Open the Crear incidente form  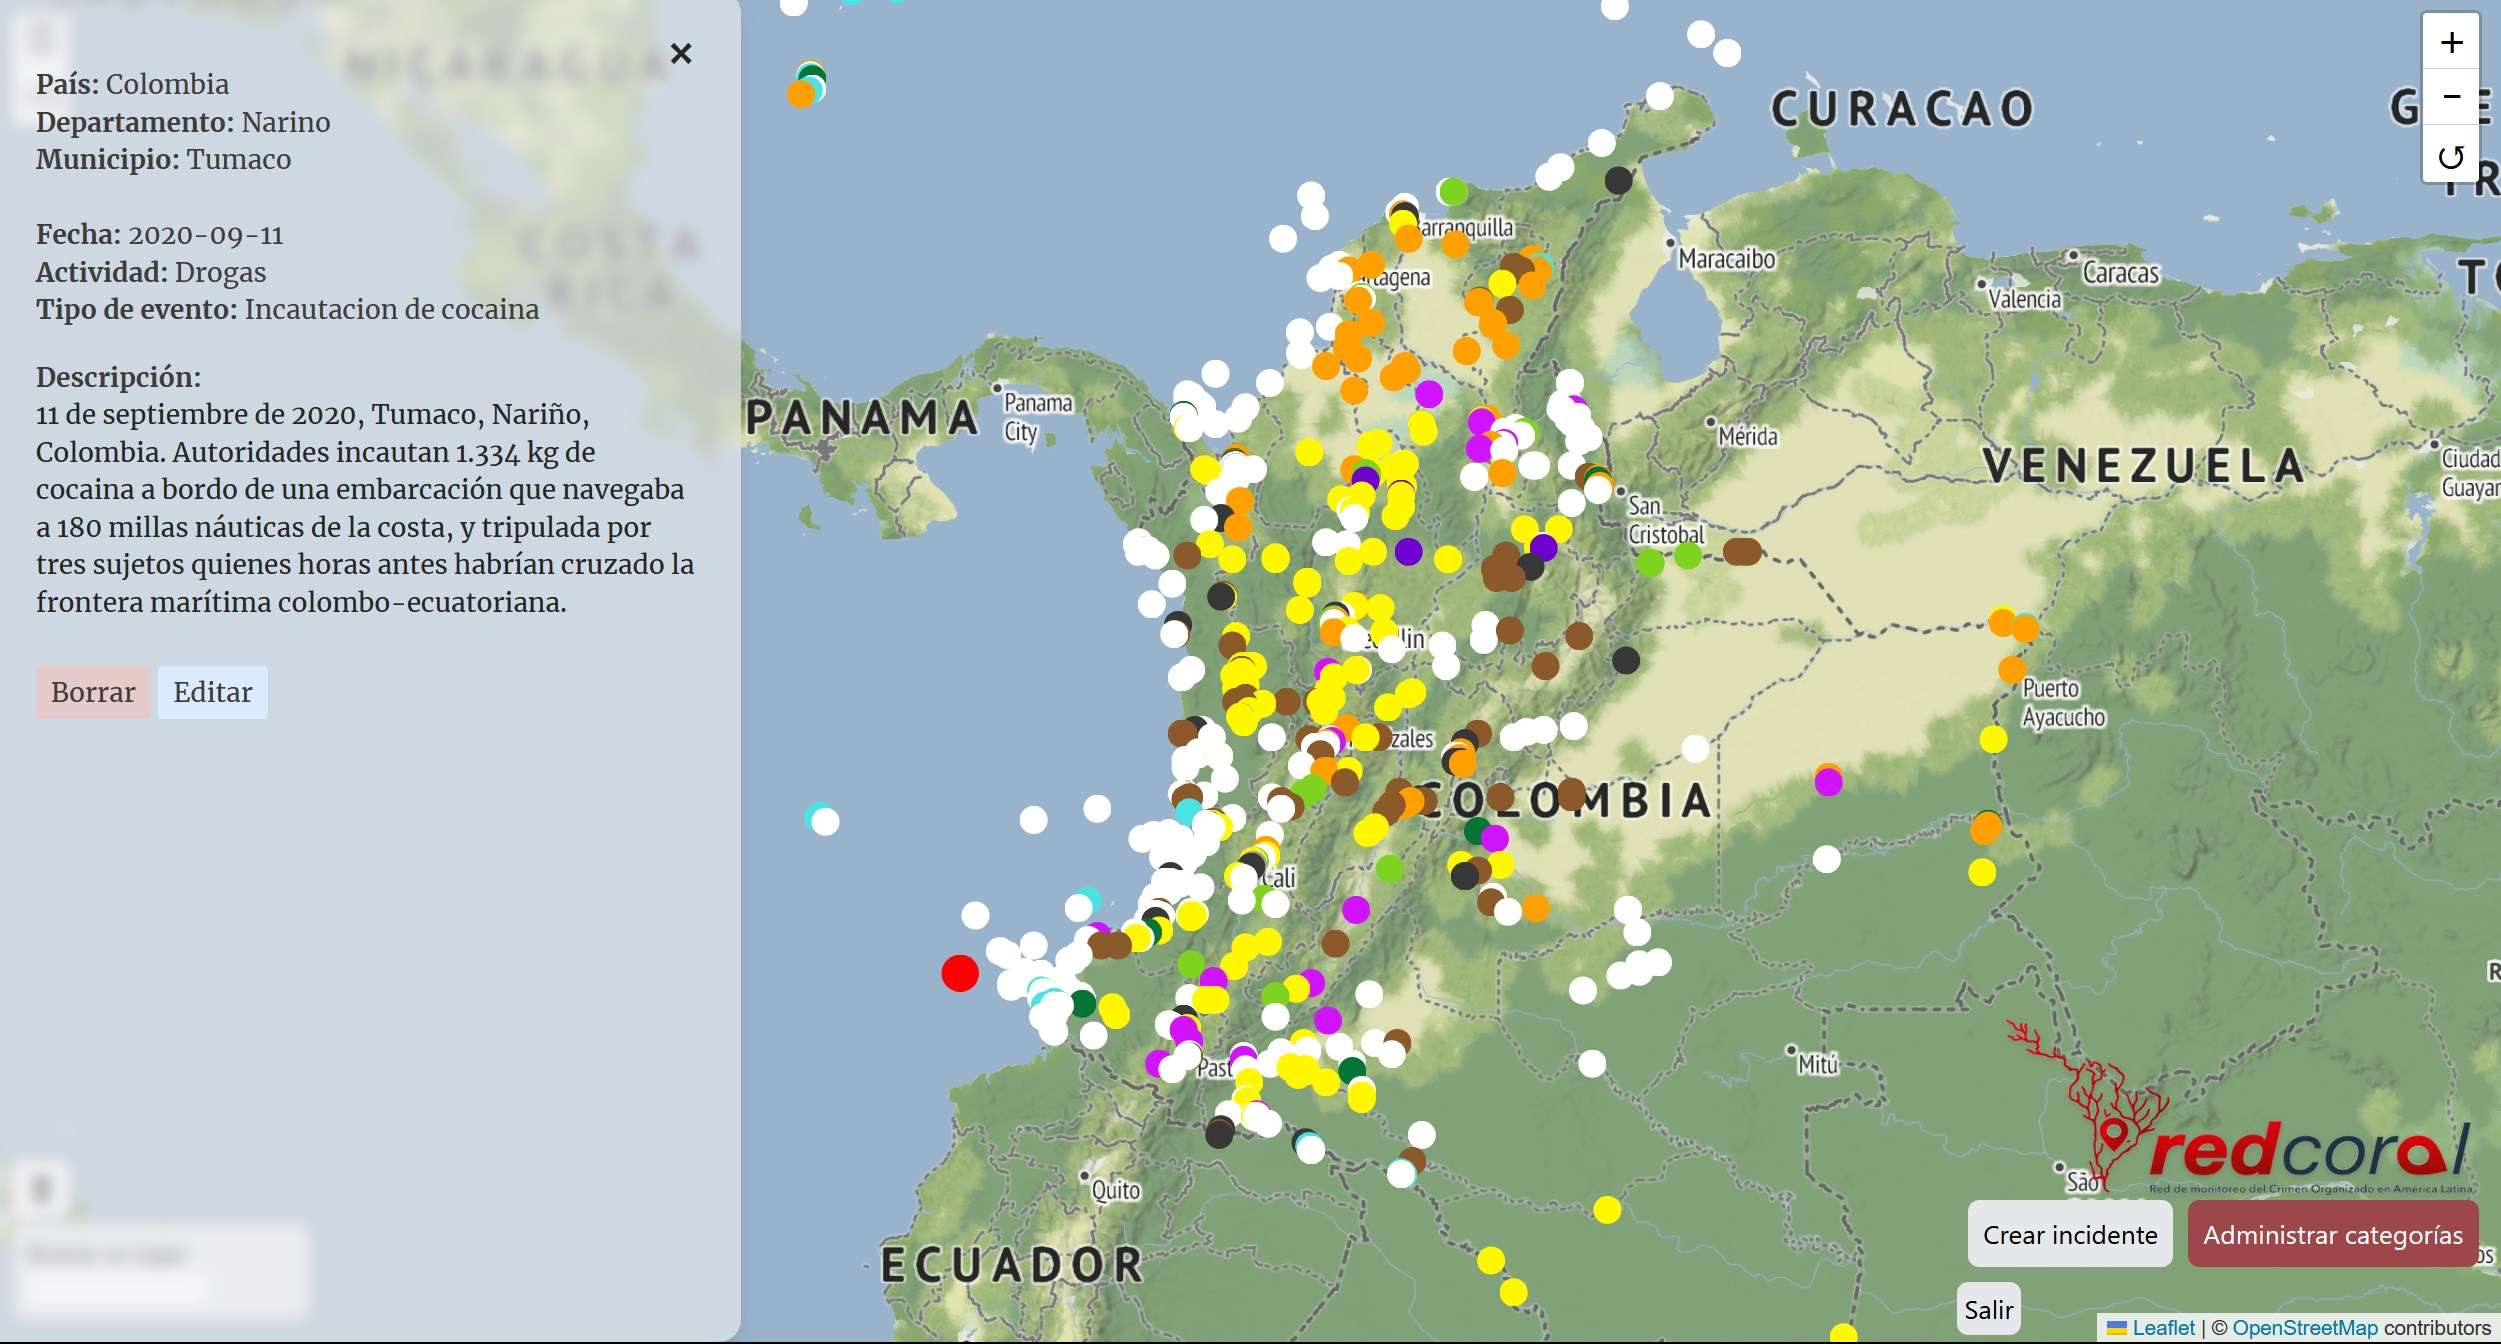[2070, 1235]
